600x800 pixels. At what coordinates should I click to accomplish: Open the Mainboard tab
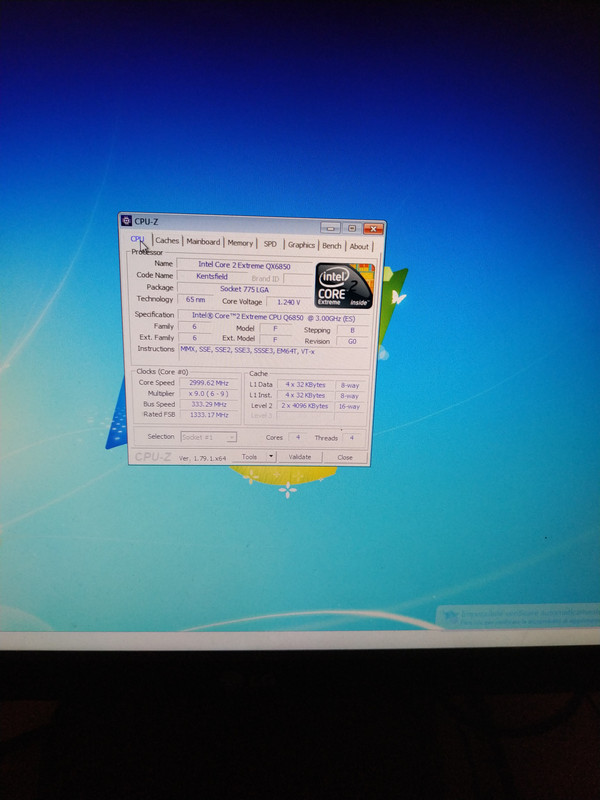(203, 242)
